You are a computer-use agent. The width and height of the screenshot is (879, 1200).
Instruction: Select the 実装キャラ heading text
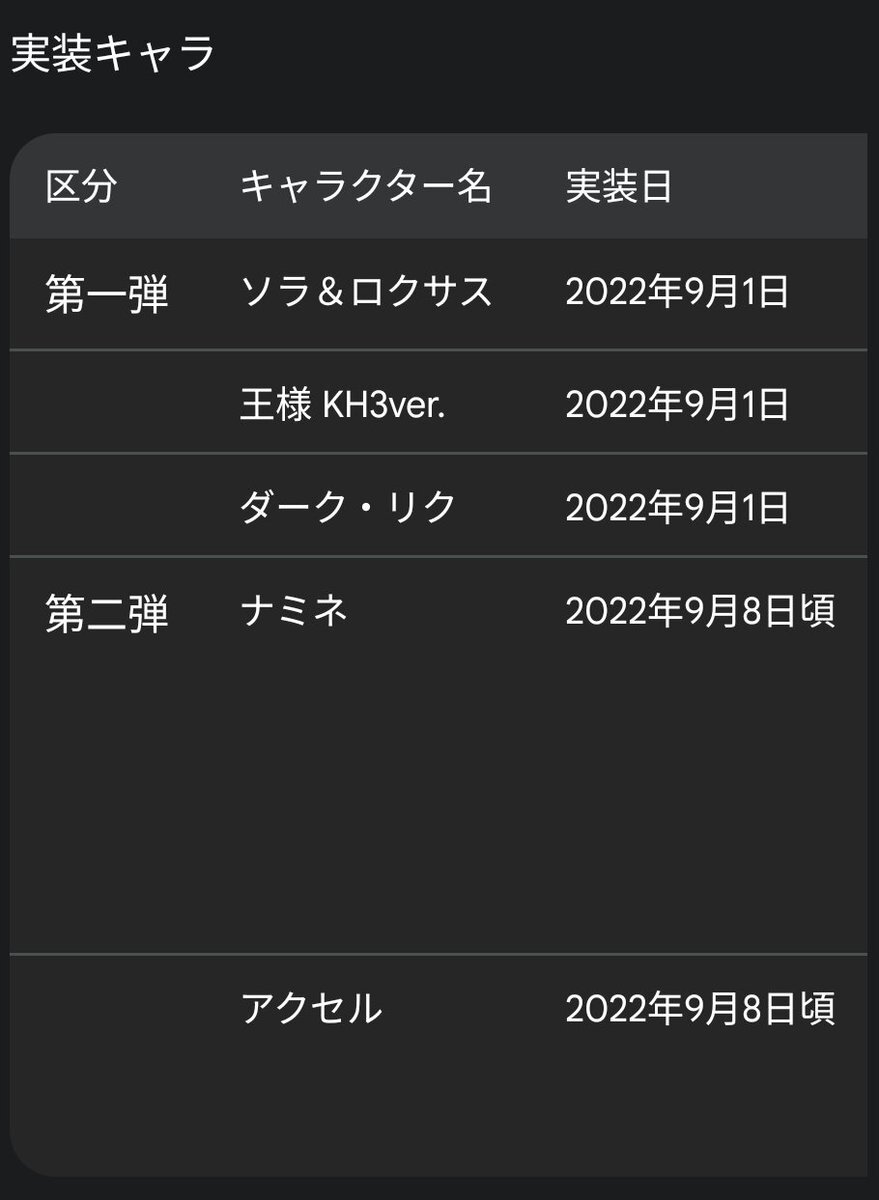pyautogui.click(x=113, y=54)
